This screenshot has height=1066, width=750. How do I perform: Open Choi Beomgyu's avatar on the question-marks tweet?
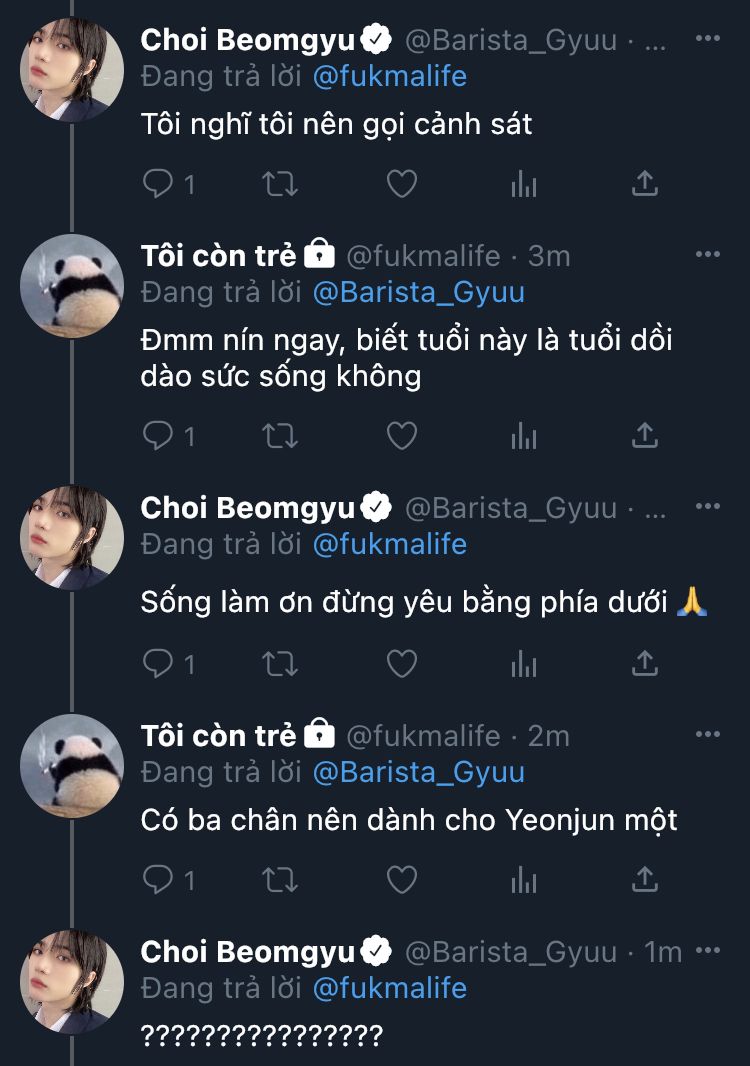(72, 980)
